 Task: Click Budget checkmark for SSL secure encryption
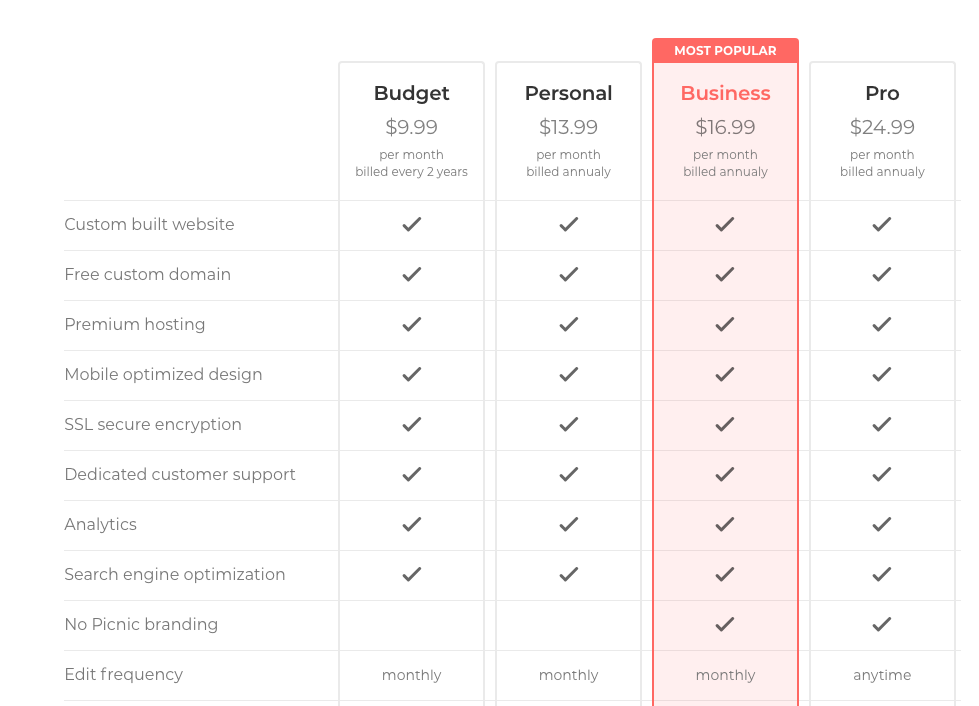click(x=411, y=425)
